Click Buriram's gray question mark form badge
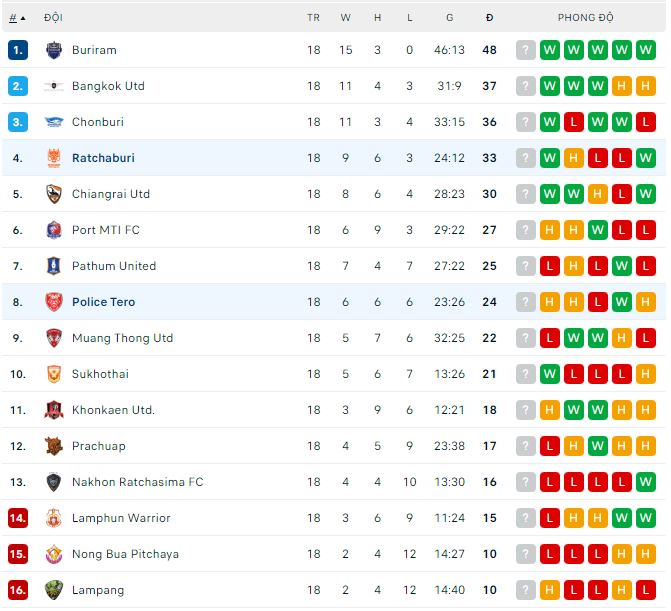Viewport: 671px width, 611px height. tap(526, 50)
